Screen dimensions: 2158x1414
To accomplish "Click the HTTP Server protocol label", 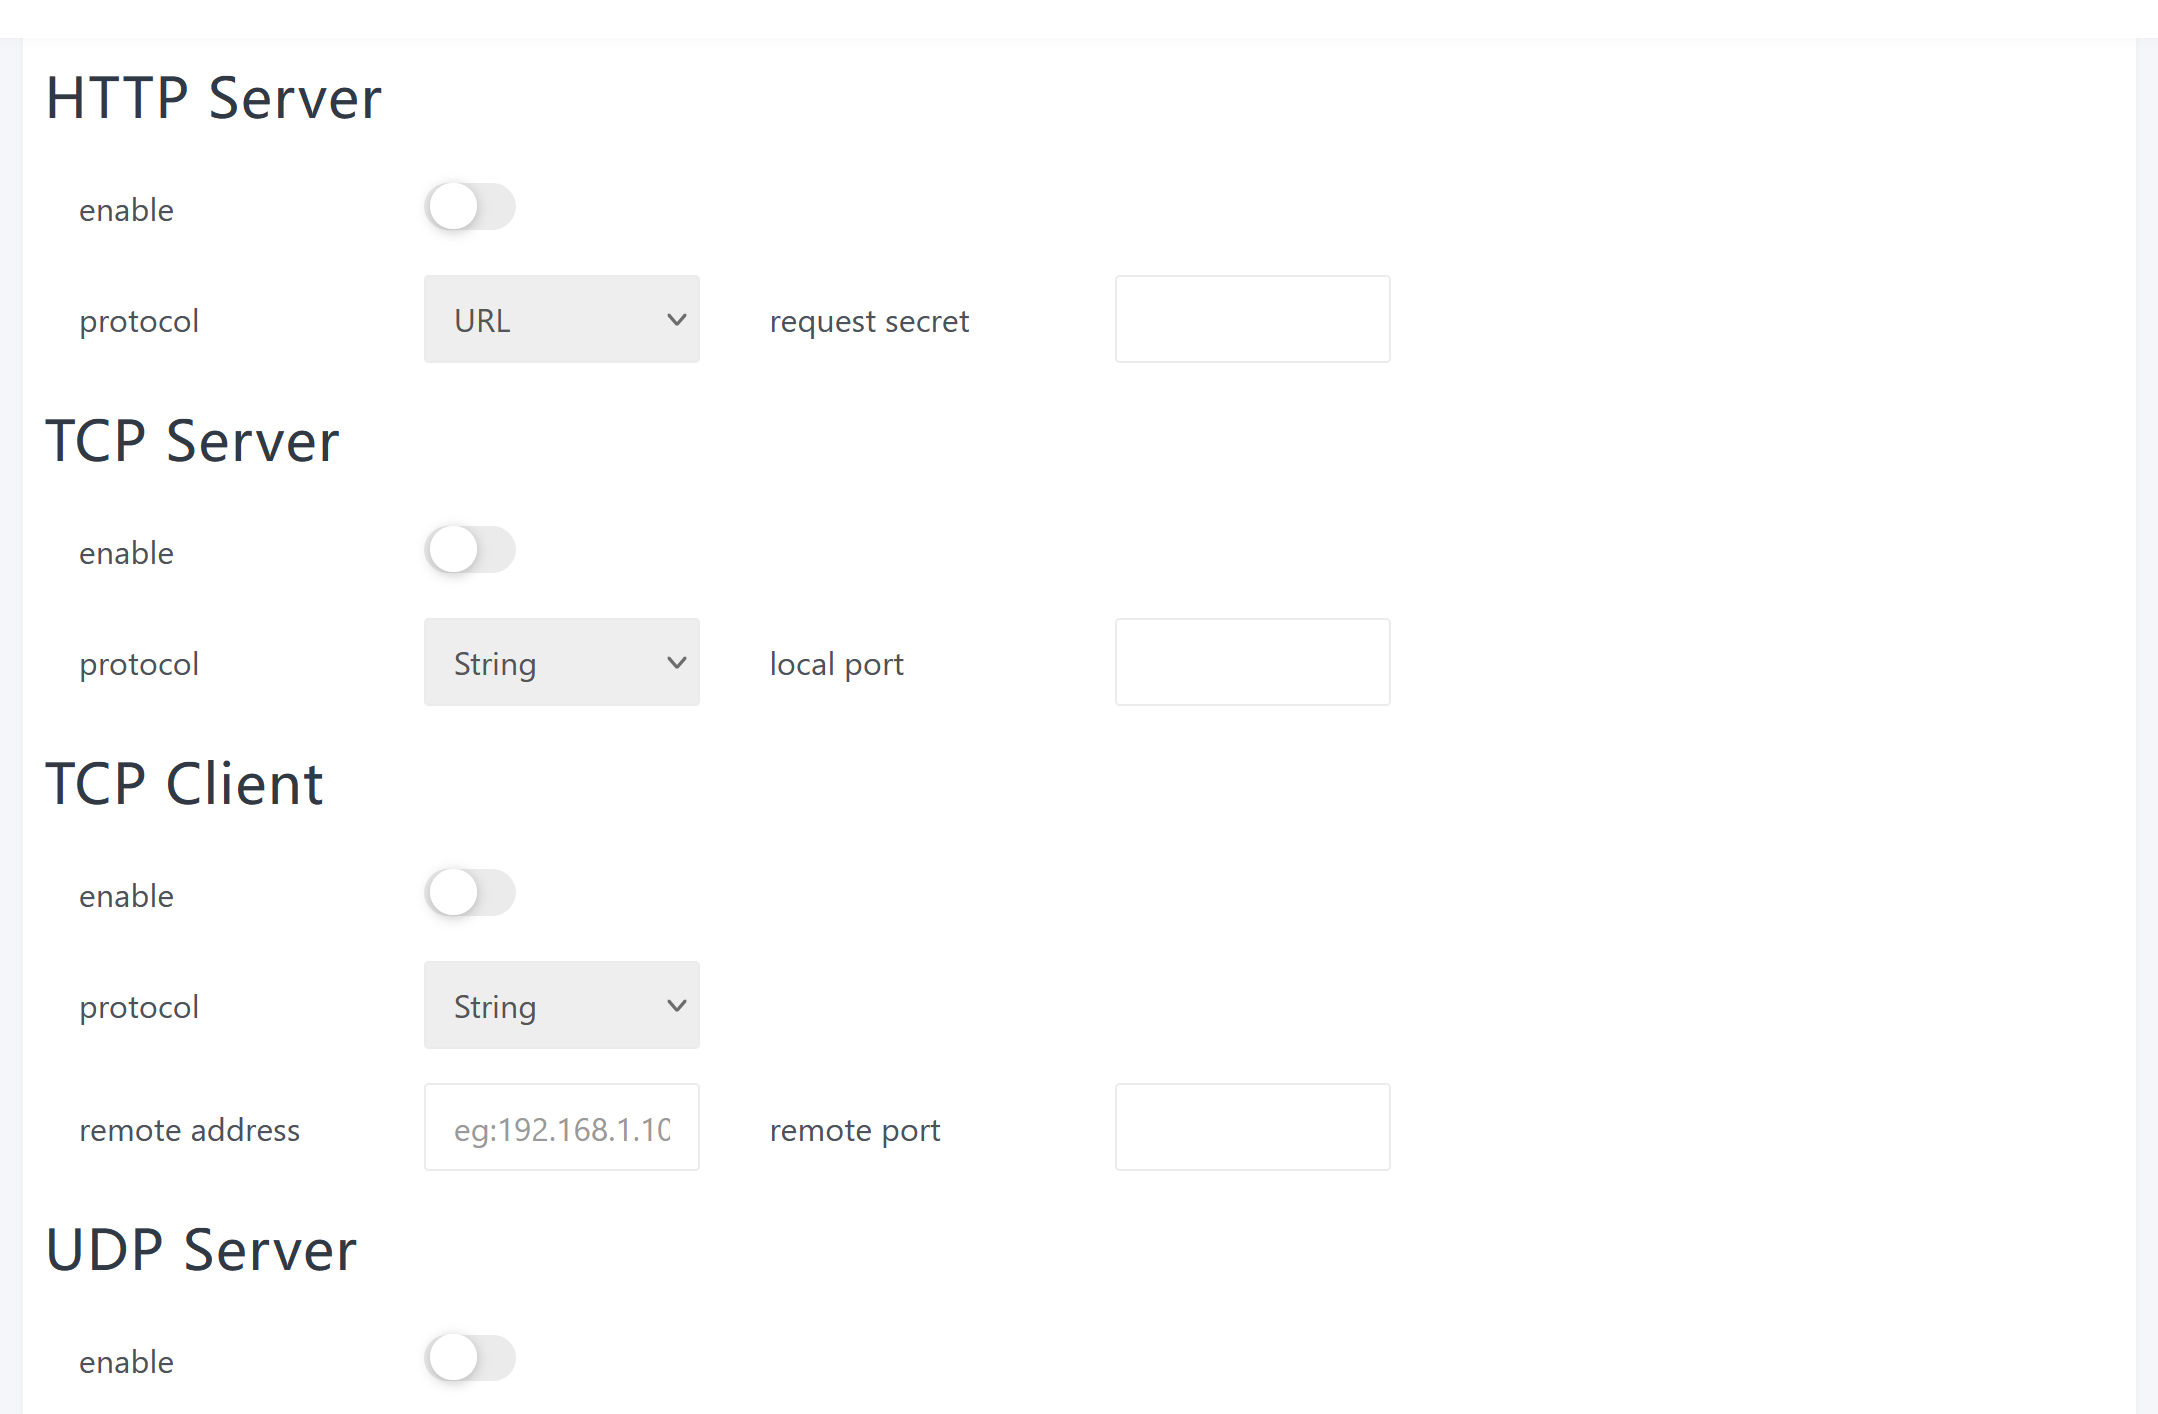I will click(x=139, y=322).
